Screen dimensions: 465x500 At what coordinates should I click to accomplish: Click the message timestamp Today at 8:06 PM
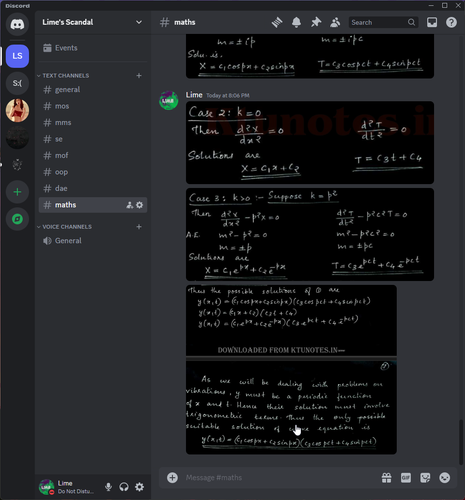pos(228,96)
